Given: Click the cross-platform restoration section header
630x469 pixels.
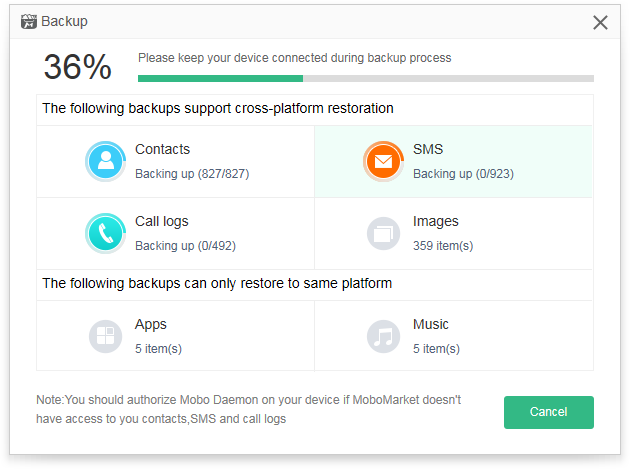Looking at the screenshot, I should 218,109.
